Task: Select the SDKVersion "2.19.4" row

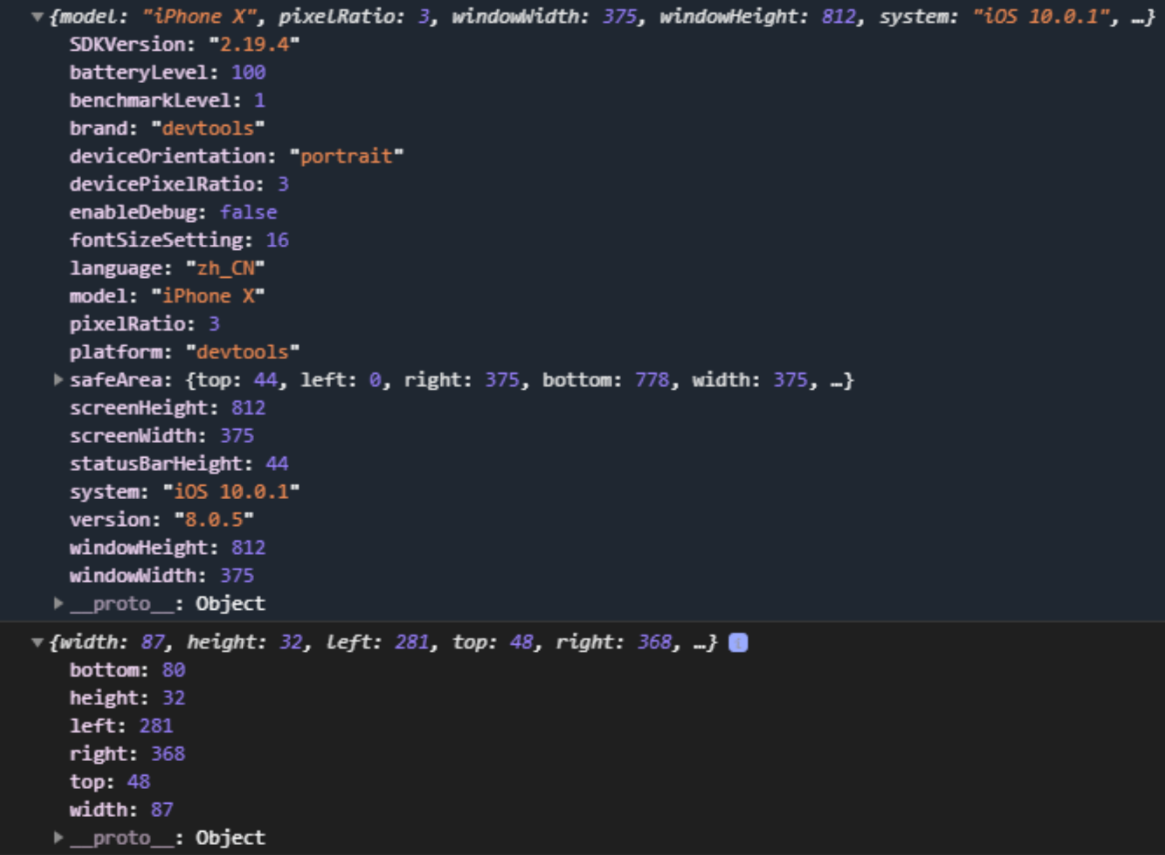Action: pyautogui.click(x=184, y=45)
